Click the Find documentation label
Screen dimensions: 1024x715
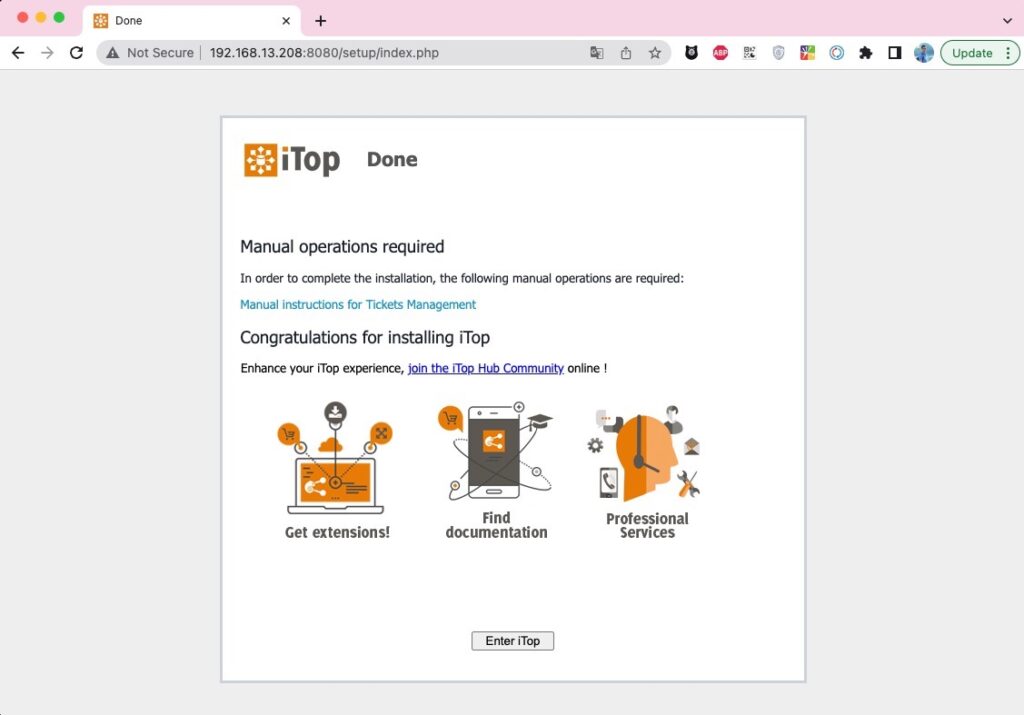[496, 525]
